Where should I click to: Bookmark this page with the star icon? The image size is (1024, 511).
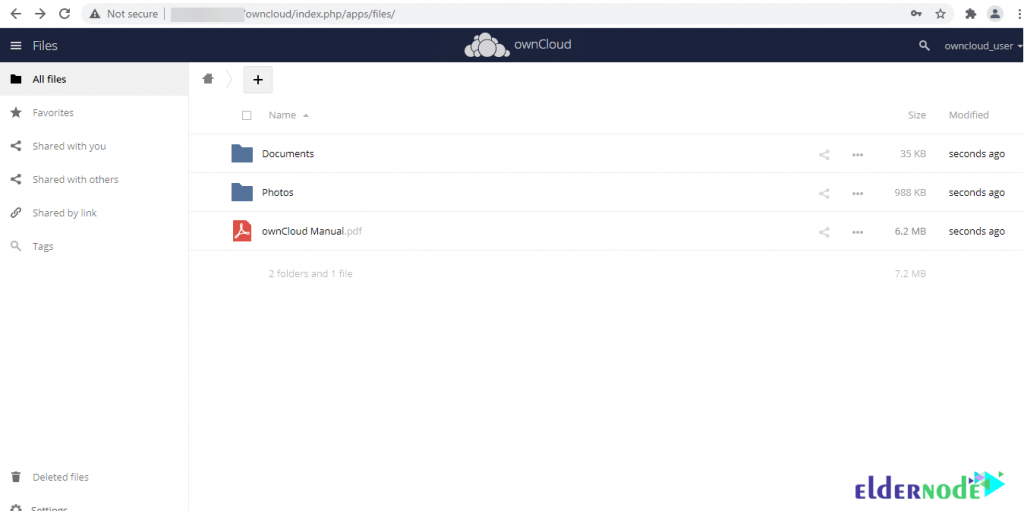point(940,14)
